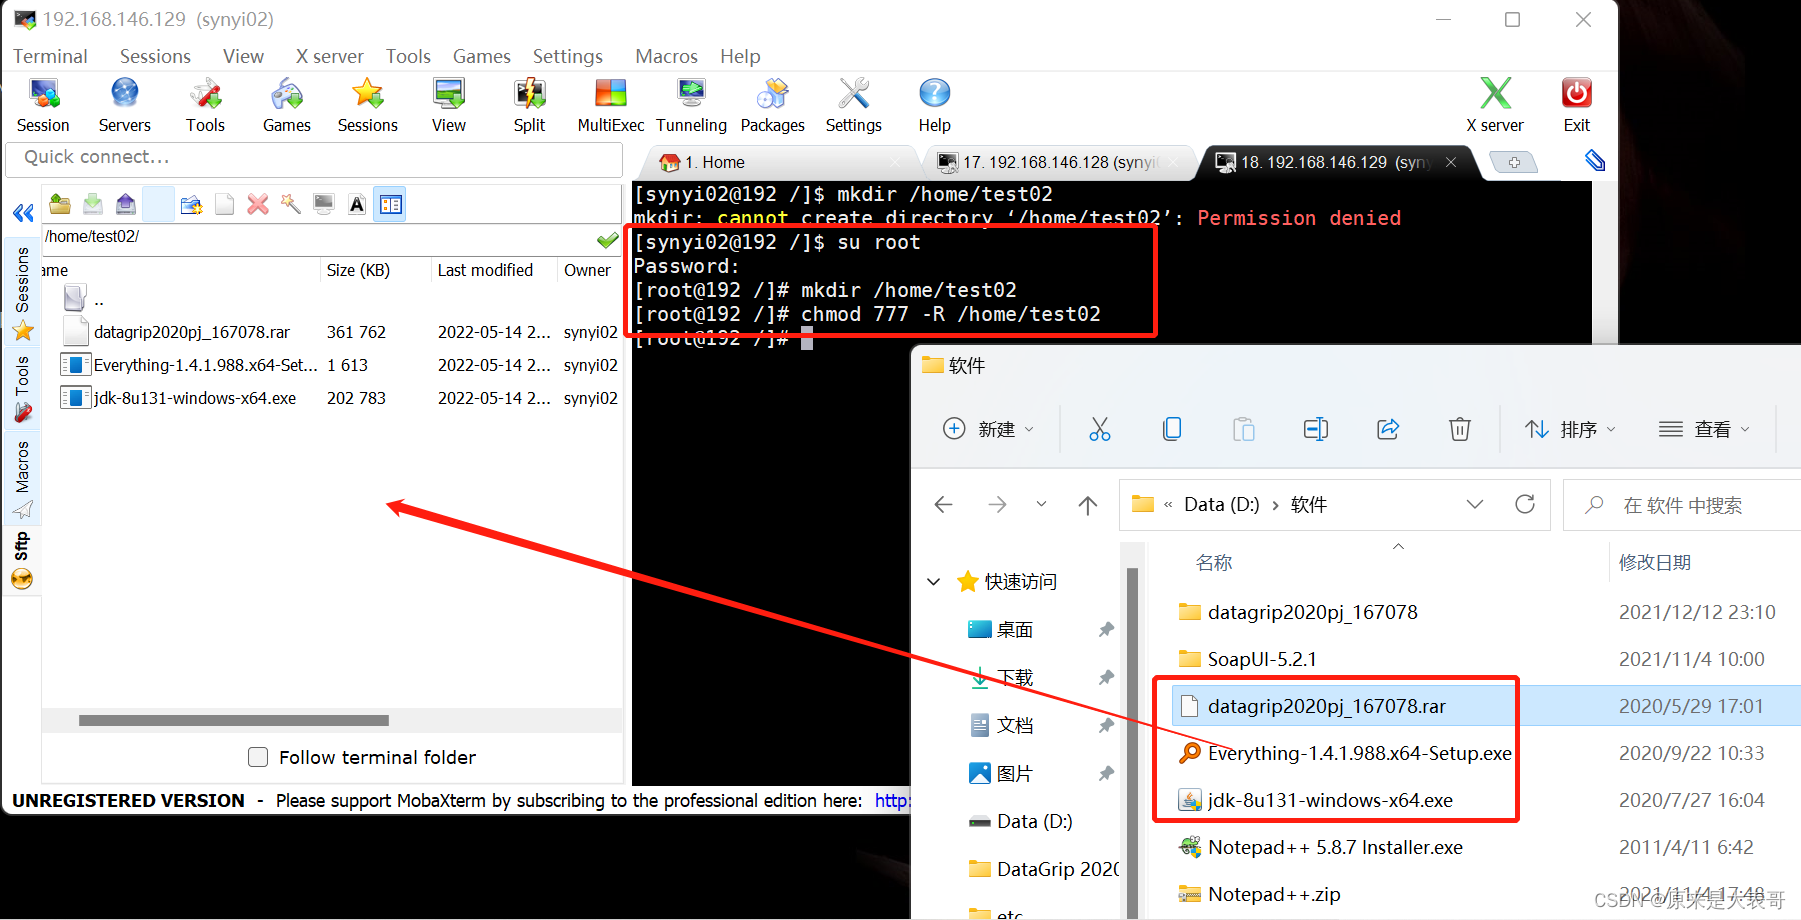This screenshot has height=920, width=1801.
Task: Sort SFTP list by Last modified column
Action: click(x=485, y=270)
